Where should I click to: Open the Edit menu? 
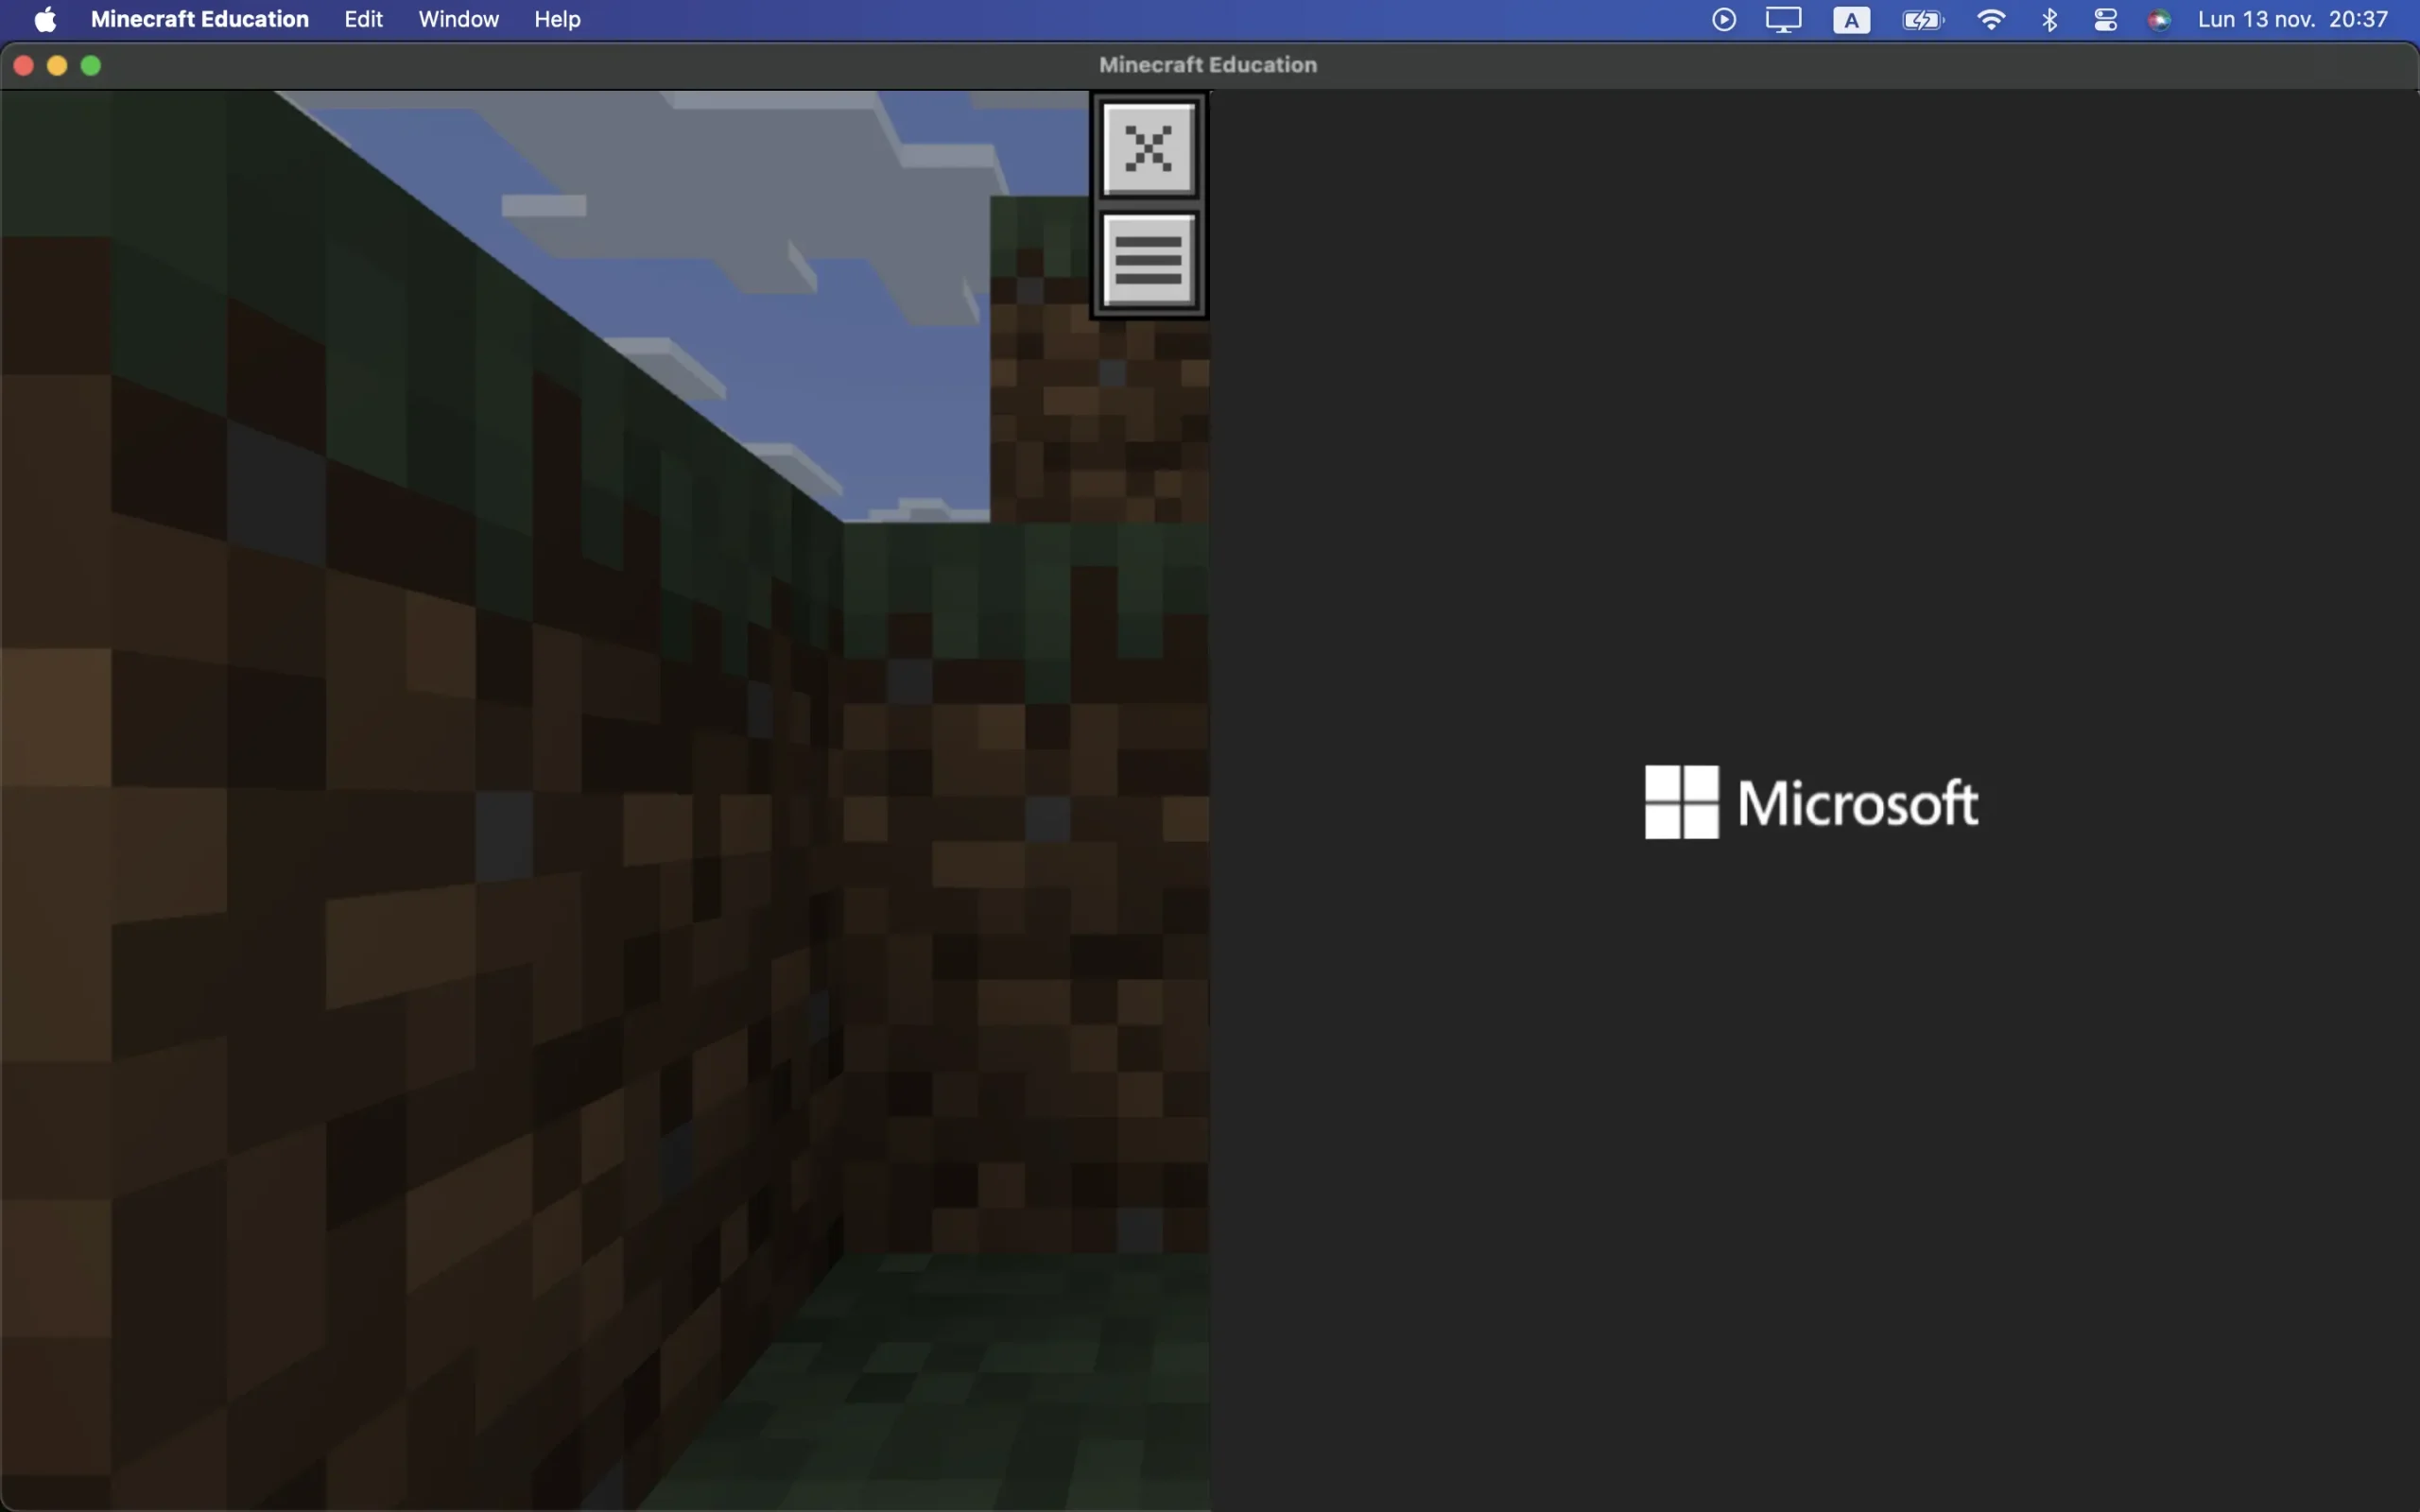(x=363, y=19)
